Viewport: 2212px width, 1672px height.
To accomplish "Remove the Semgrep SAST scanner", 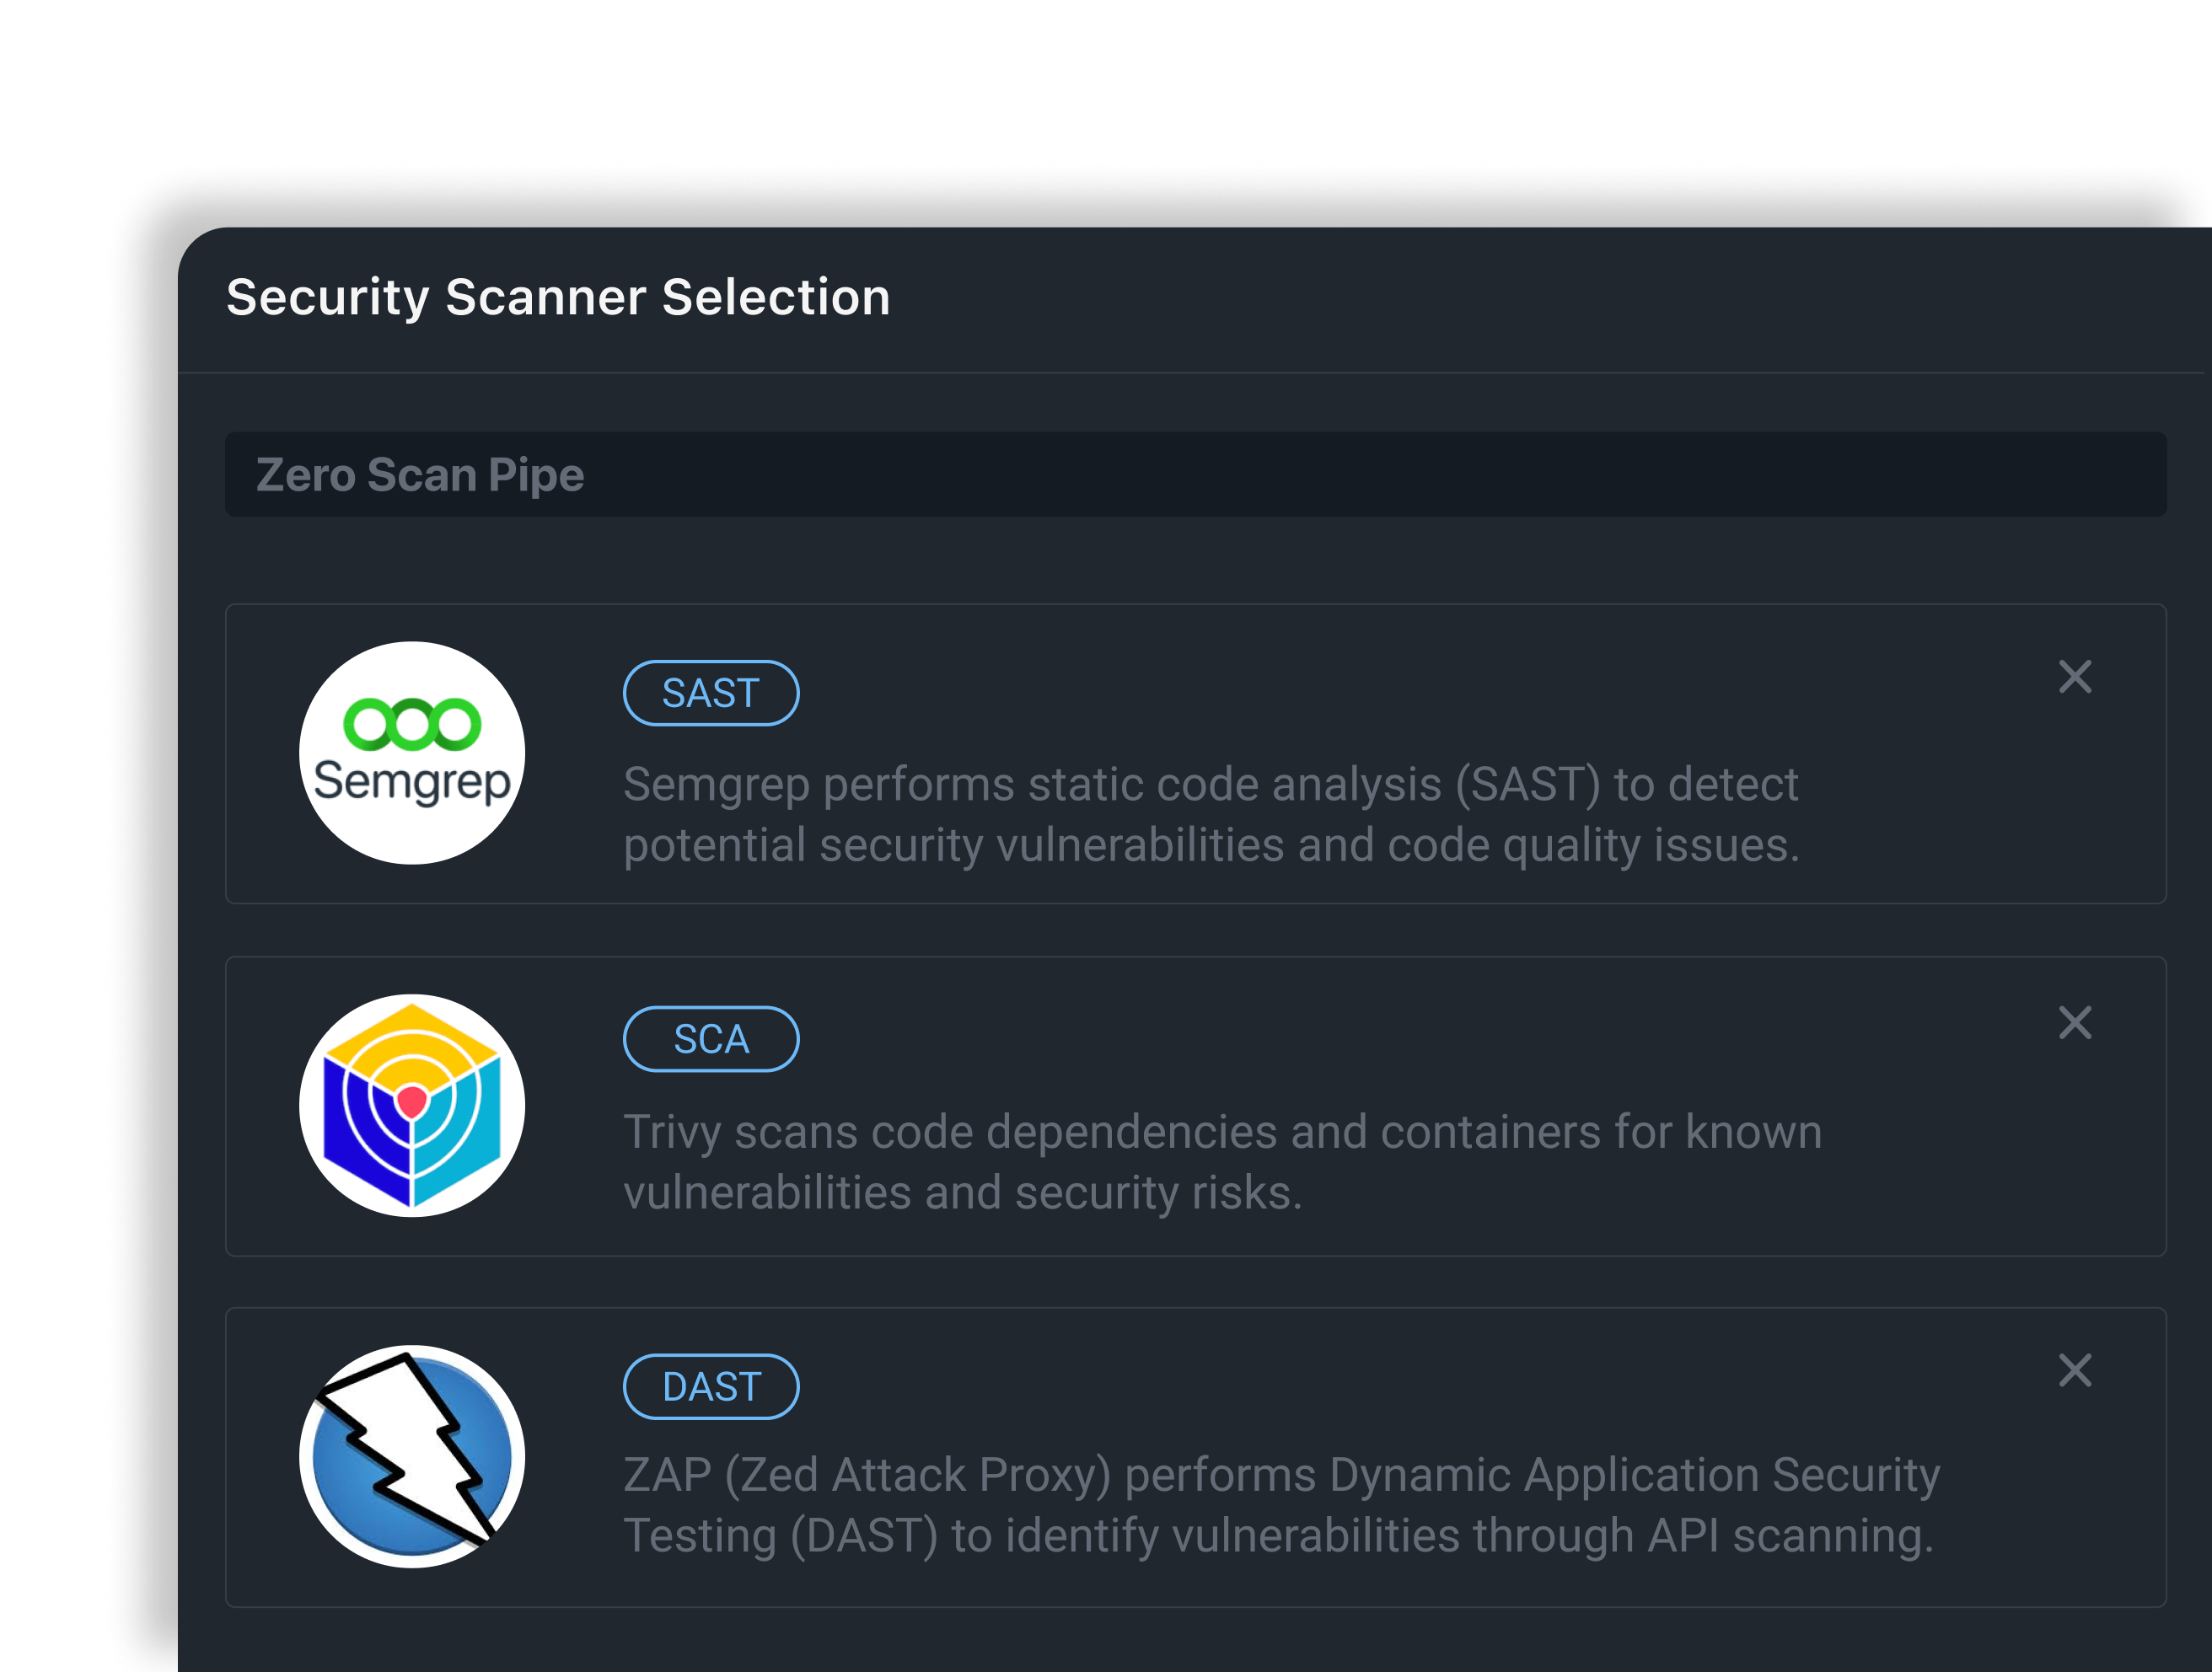I will 2074,677.
